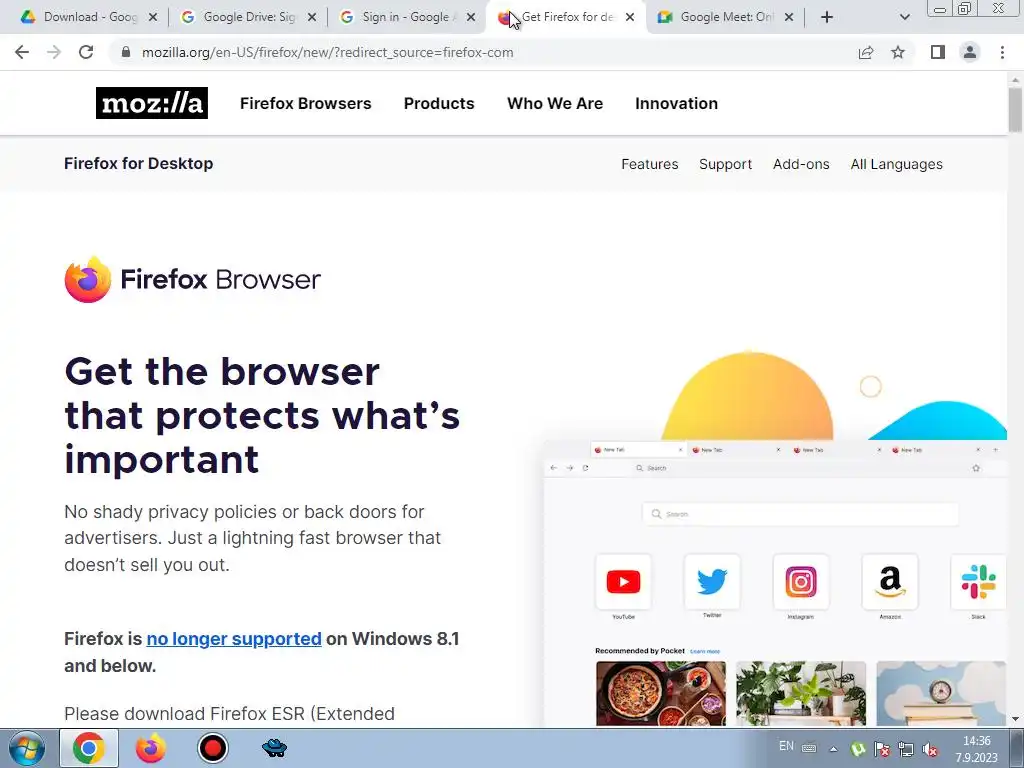Screen dimensions: 1024x768
Task: Bookmark this page with the star
Action: click(898, 52)
